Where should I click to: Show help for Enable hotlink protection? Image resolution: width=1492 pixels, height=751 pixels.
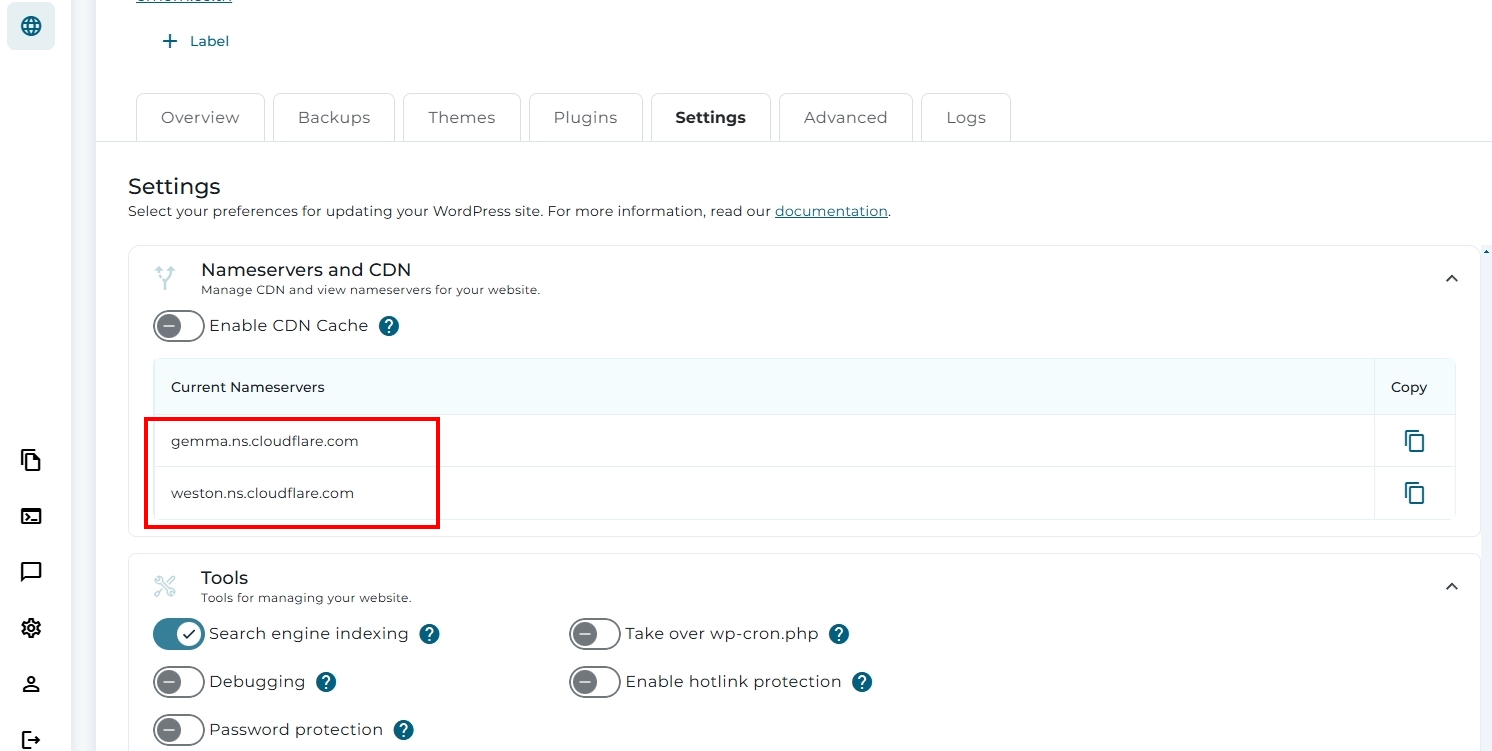pos(862,682)
